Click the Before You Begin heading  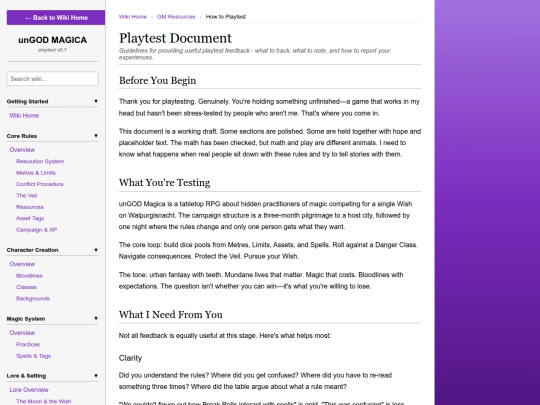tap(157, 80)
